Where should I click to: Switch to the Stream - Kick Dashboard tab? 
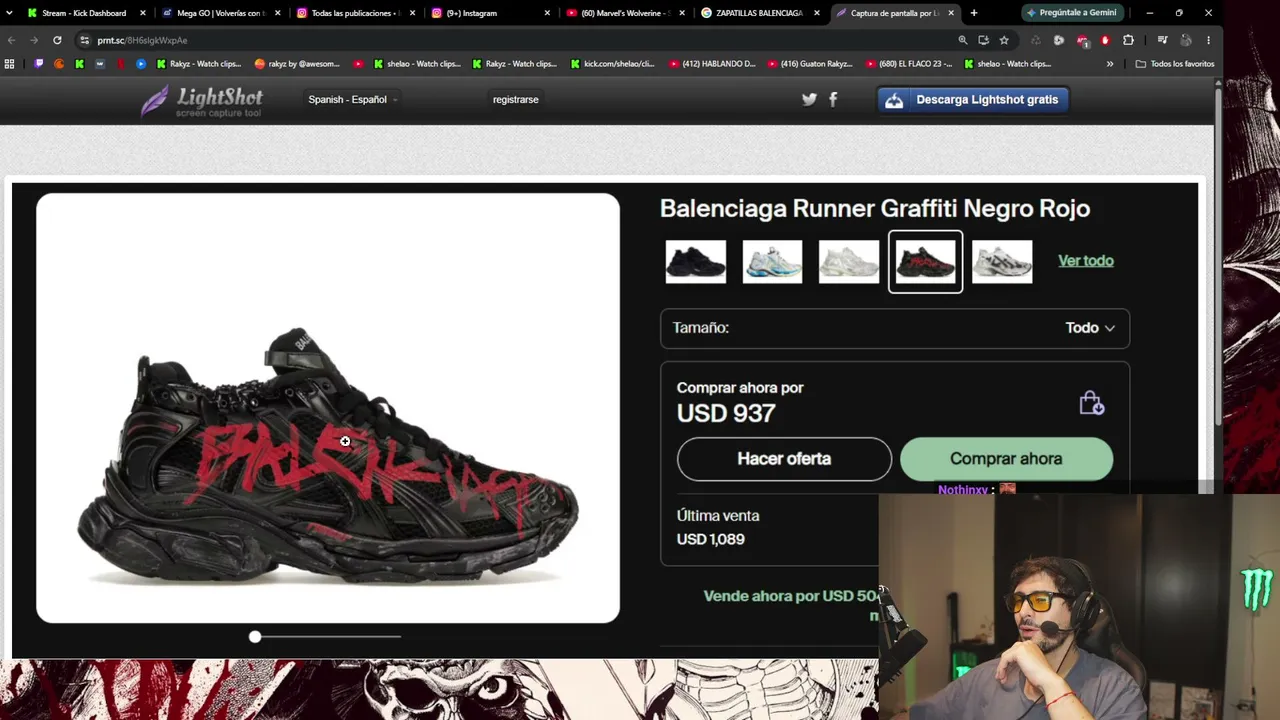pos(84,13)
